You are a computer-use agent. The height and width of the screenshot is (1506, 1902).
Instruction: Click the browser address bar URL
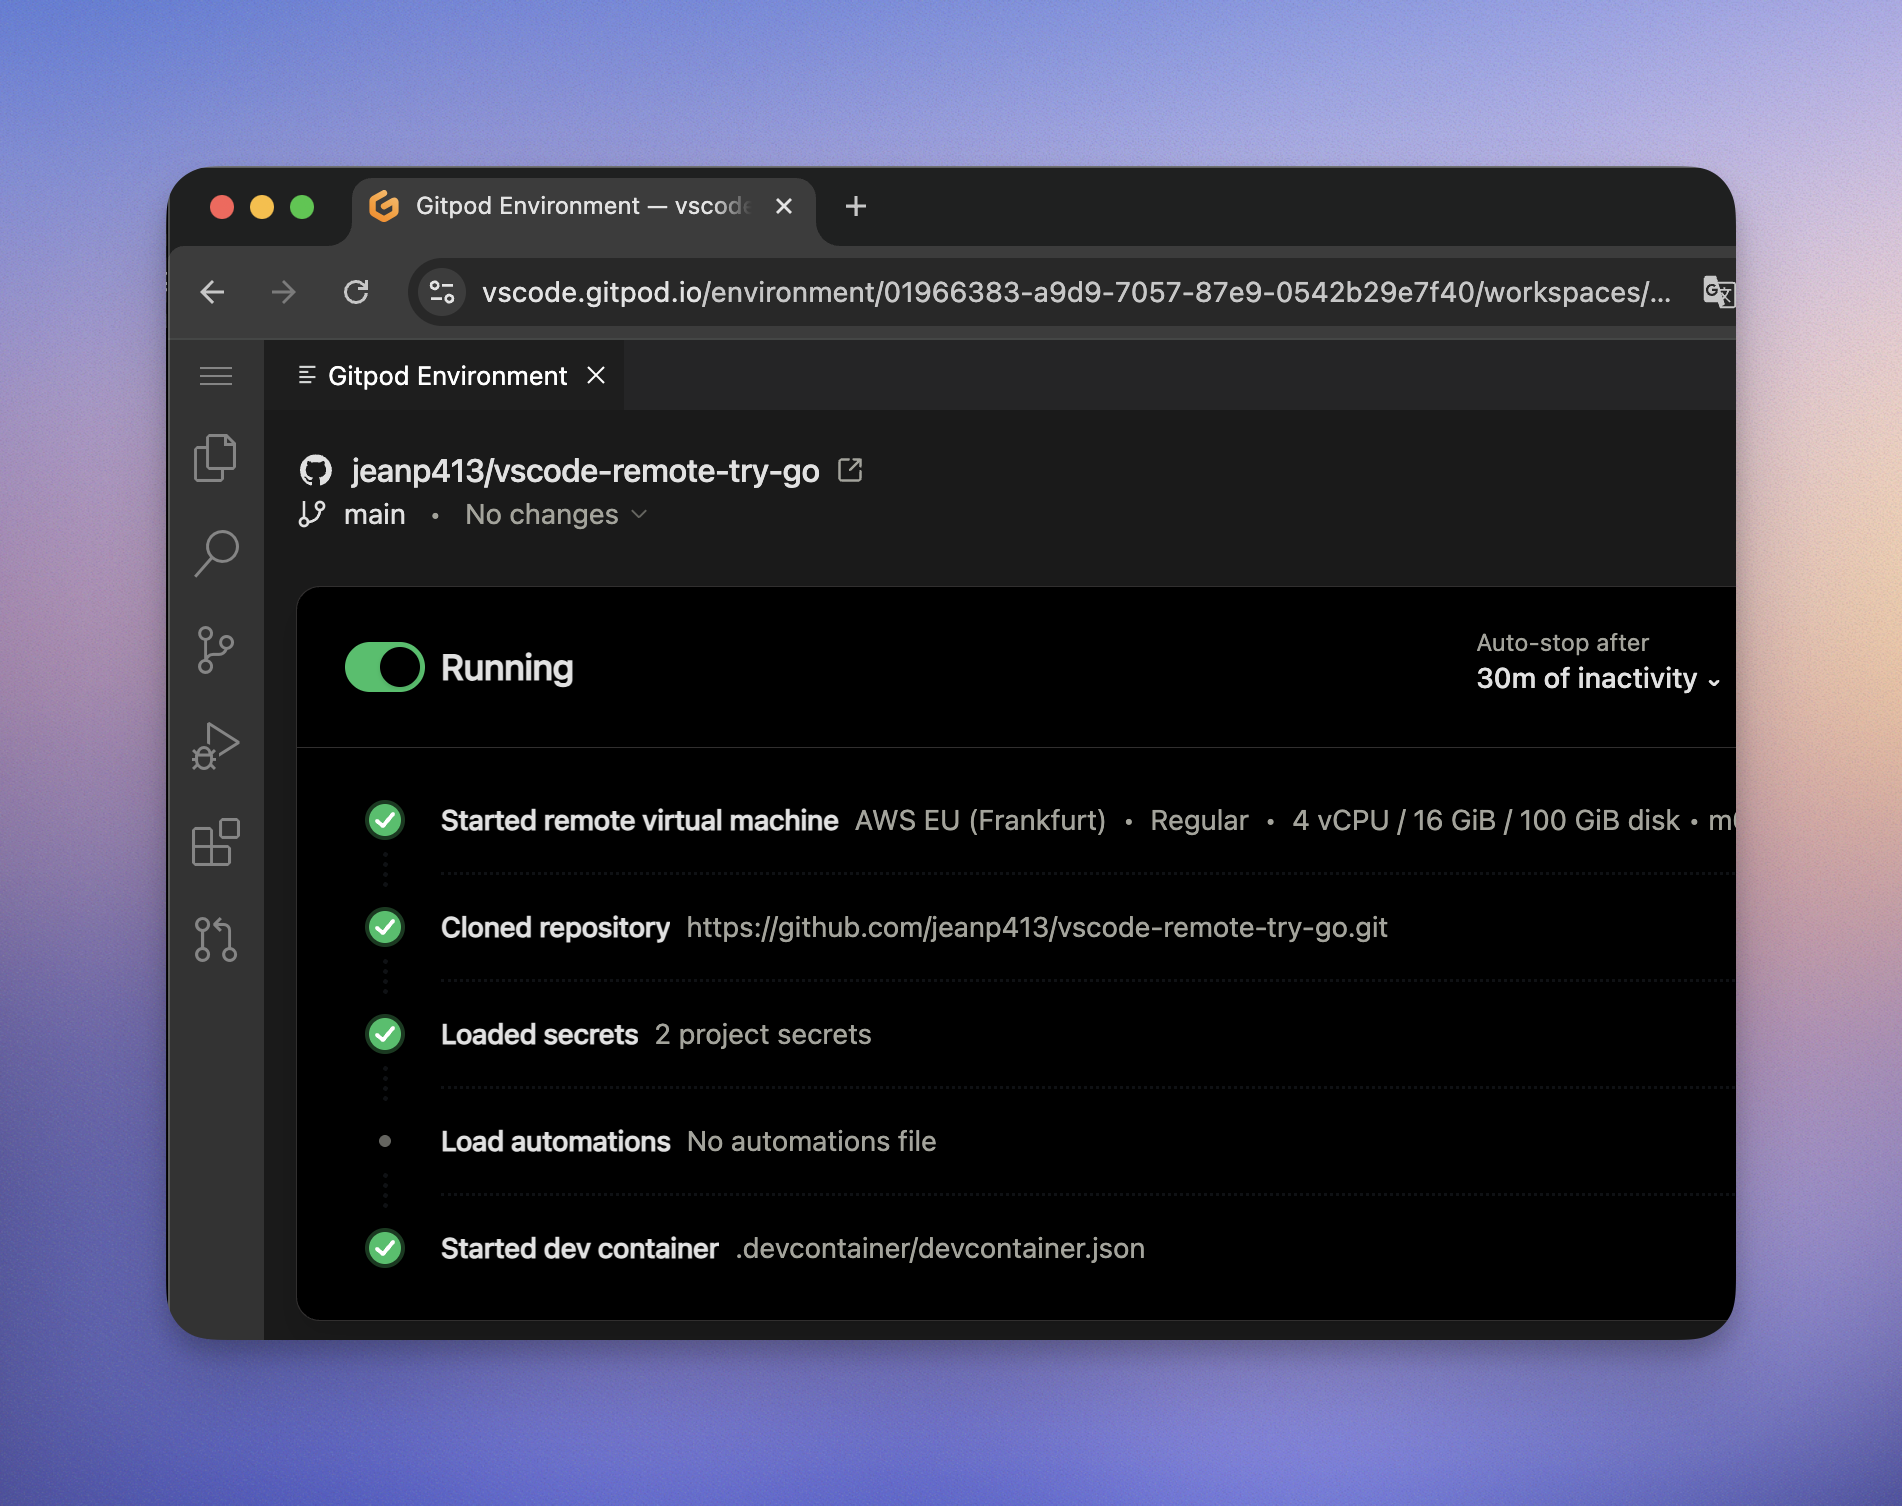pyautogui.click(x=1076, y=292)
